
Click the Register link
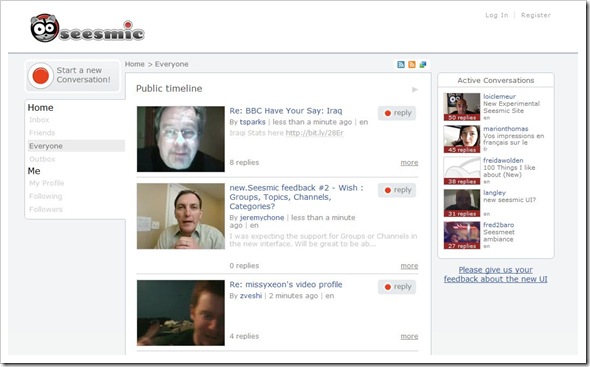[x=536, y=15]
